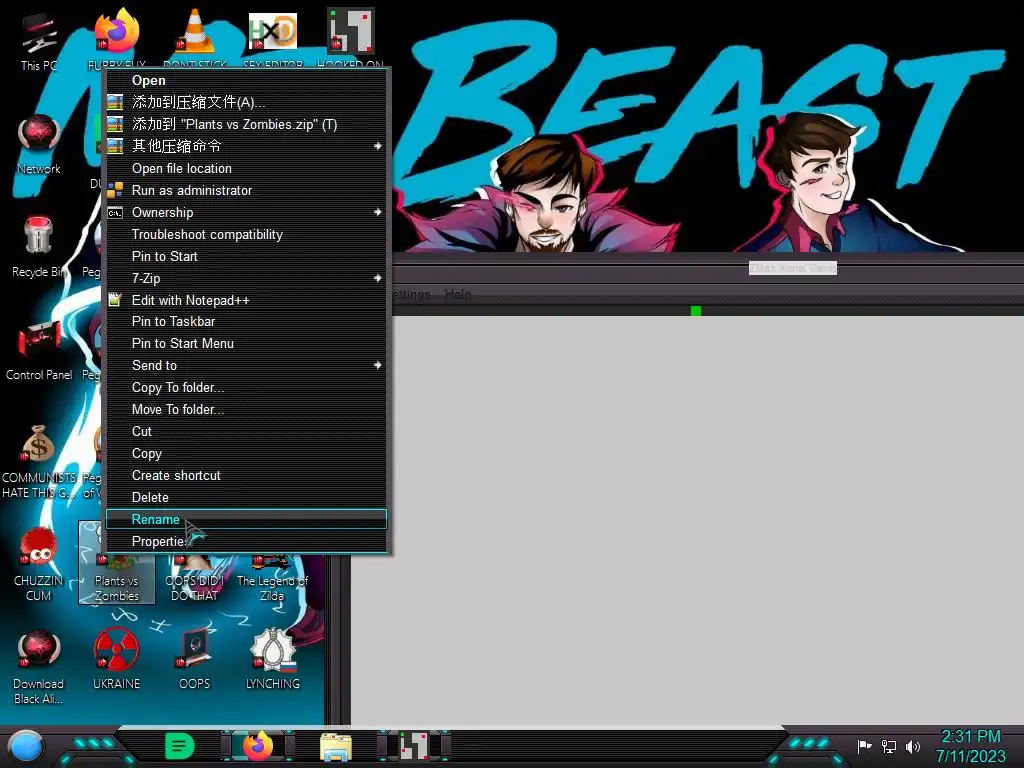
Task: Click the Start orb button
Action: tap(26, 746)
